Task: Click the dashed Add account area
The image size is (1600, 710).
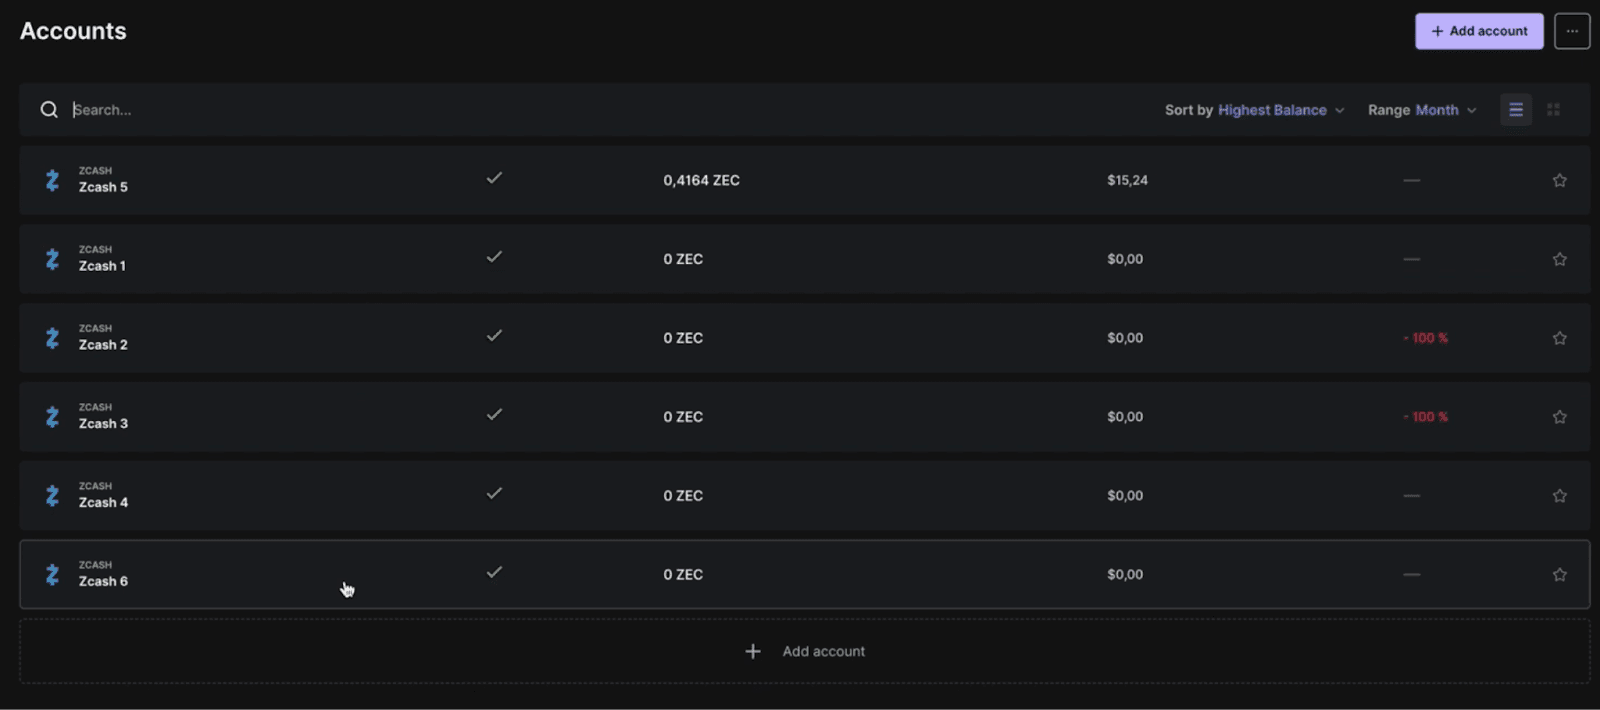Action: (x=805, y=651)
